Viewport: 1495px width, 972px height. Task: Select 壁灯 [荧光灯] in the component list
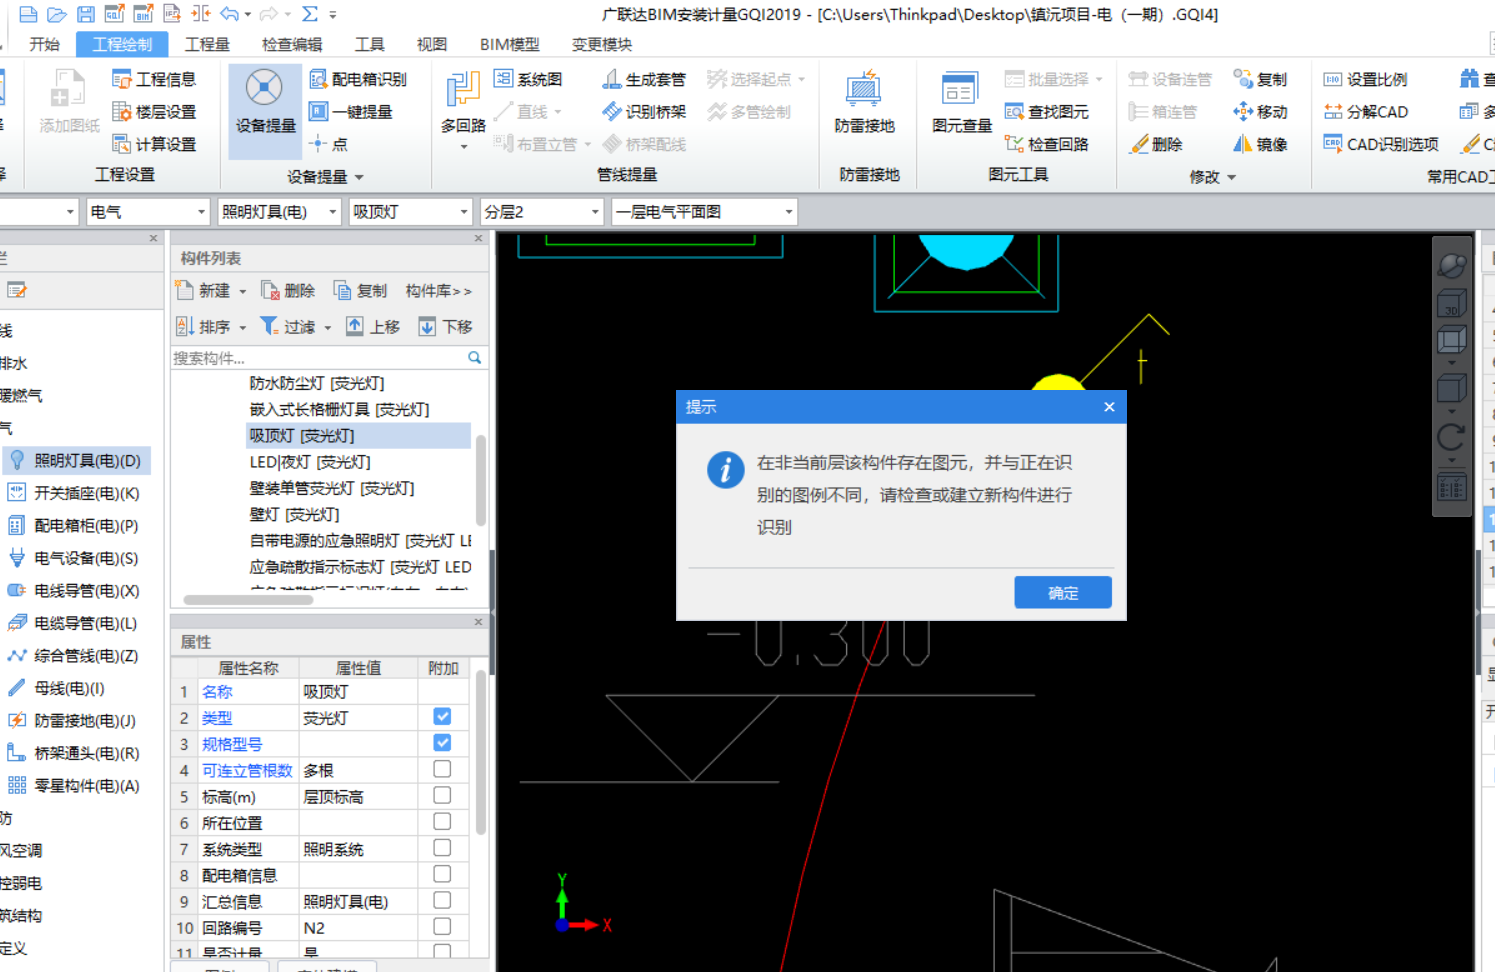[x=294, y=514]
